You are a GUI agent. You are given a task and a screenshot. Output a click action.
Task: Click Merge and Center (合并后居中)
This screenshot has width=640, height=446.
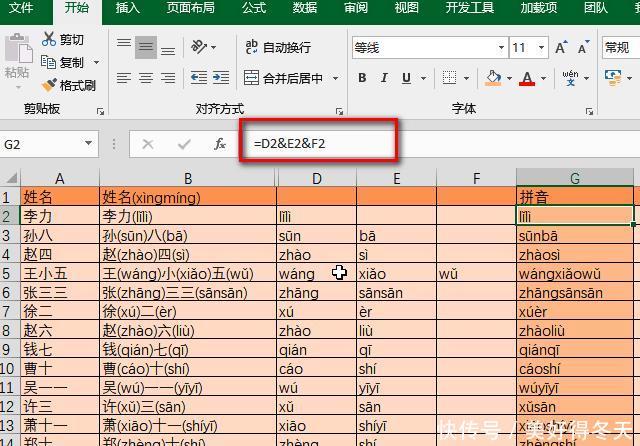point(283,78)
